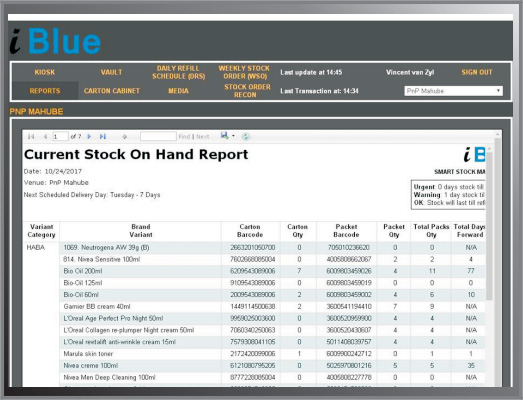
Task: Open the VAULT menu
Action: 111,72
